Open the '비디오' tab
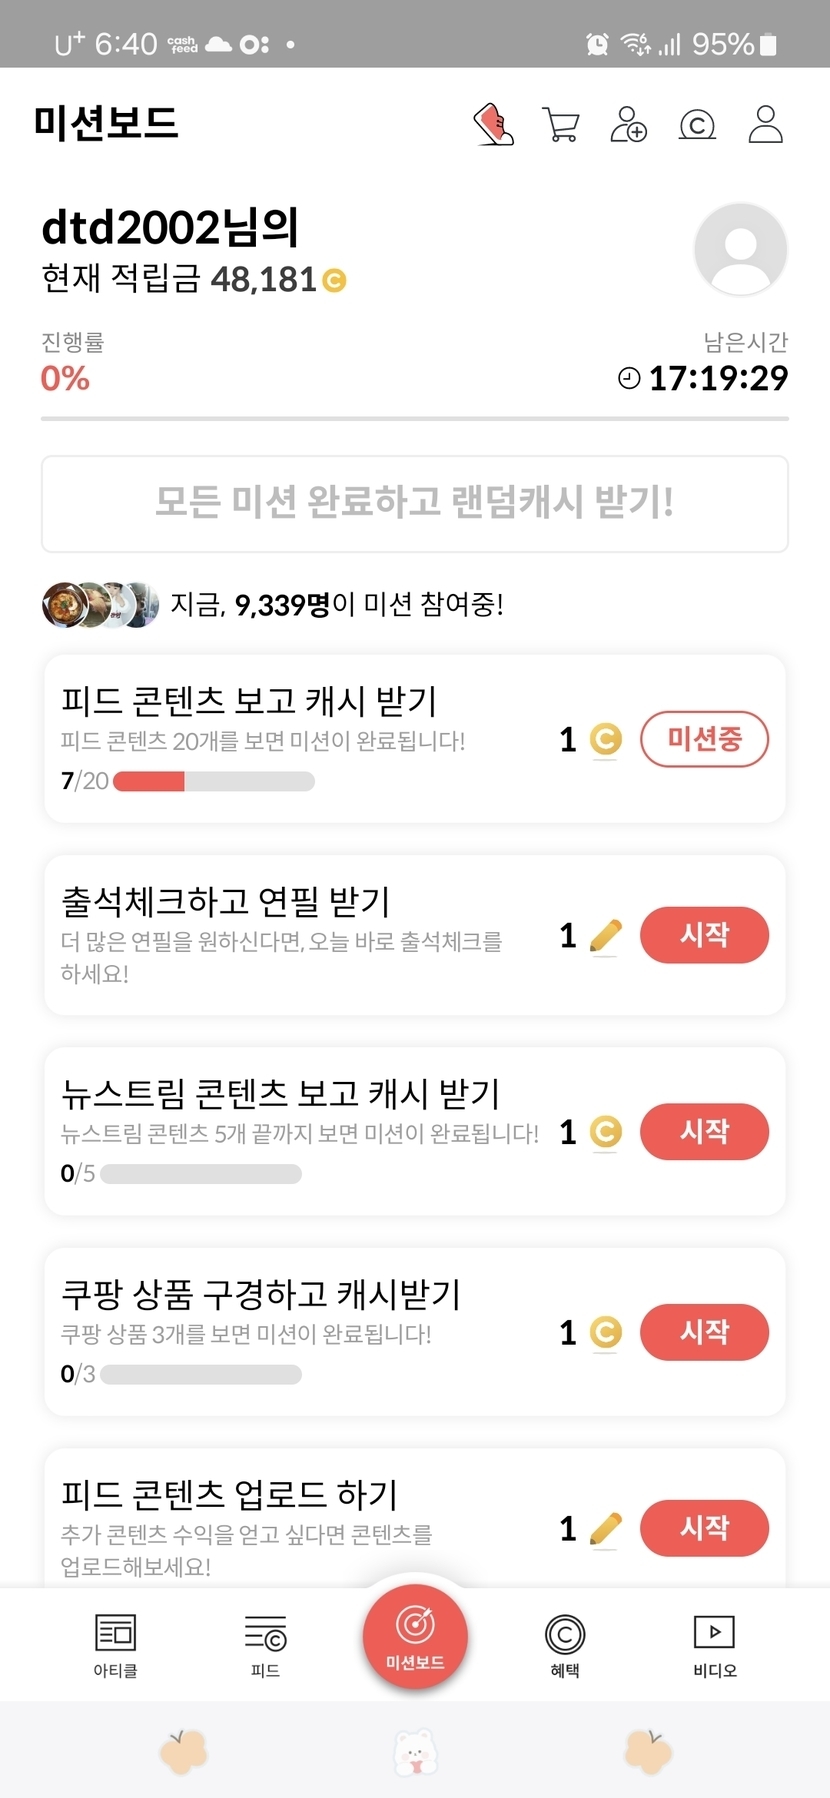This screenshot has width=830, height=1798. click(x=715, y=1644)
